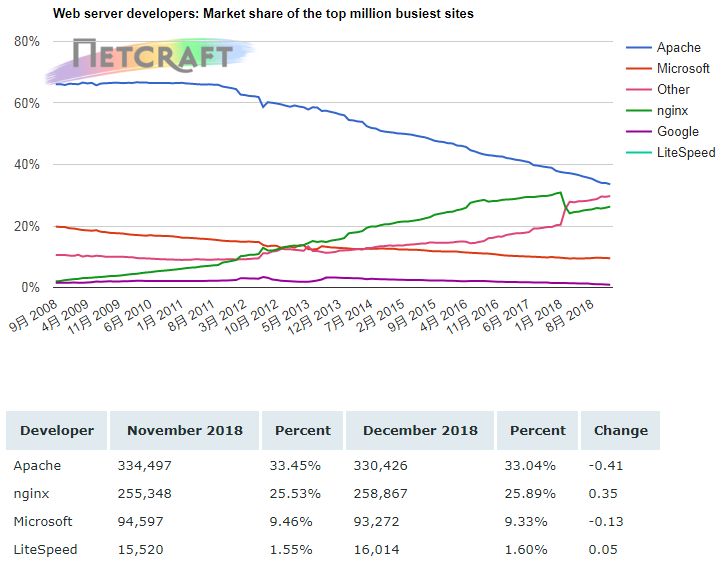Select the nginx table row name
This screenshot has width=723, height=567.
(31, 494)
